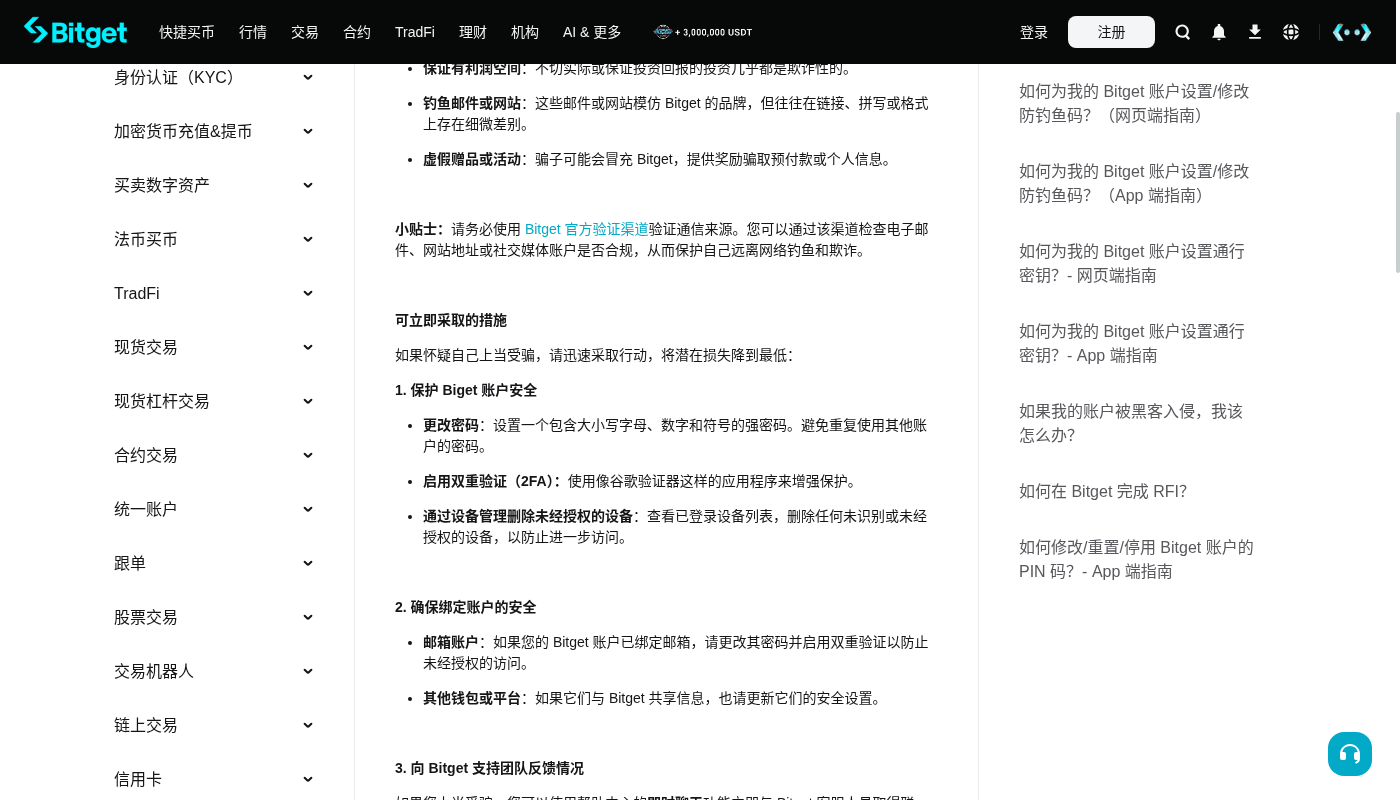The image size is (1400, 800).
Task: Click the page vertical scrollbar thumb
Action: (x=1398, y=192)
